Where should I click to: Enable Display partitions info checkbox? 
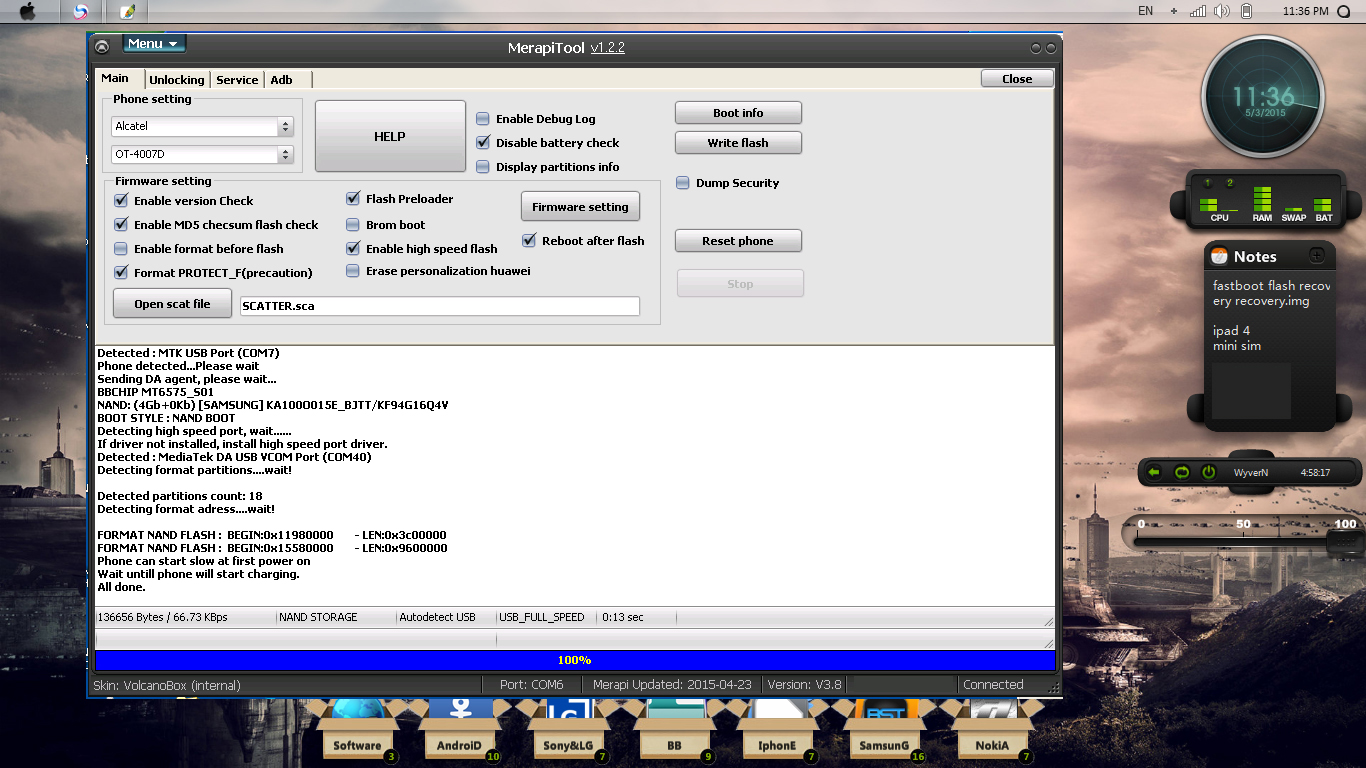click(483, 167)
